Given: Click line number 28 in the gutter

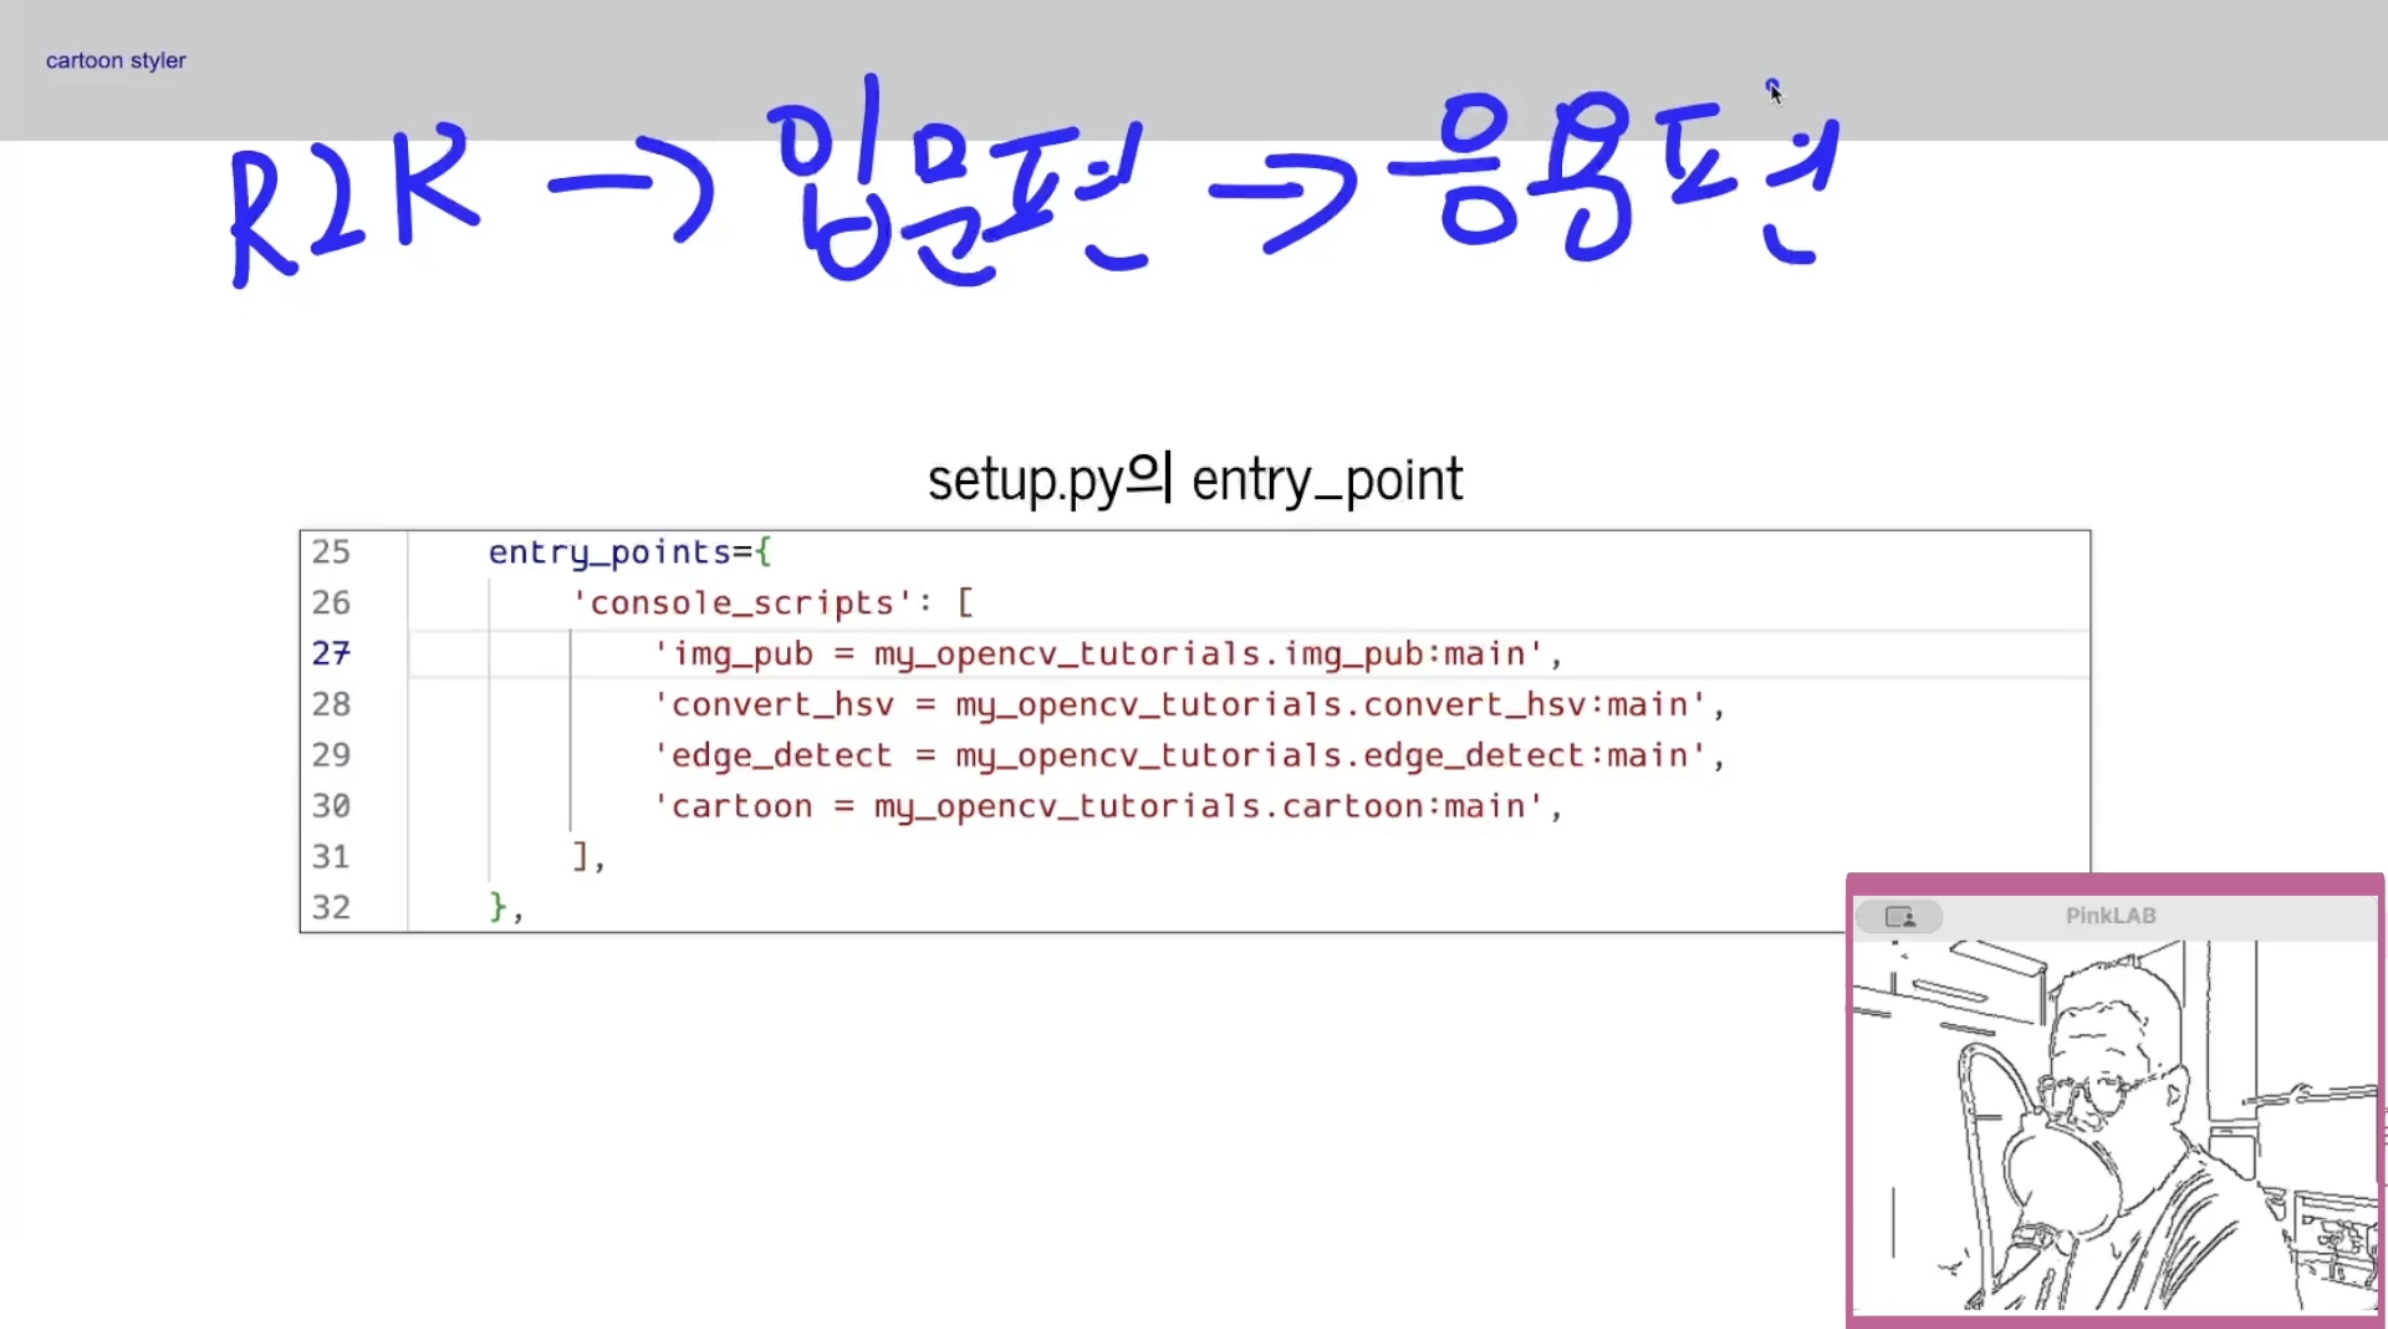Looking at the screenshot, I should click(x=331, y=705).
